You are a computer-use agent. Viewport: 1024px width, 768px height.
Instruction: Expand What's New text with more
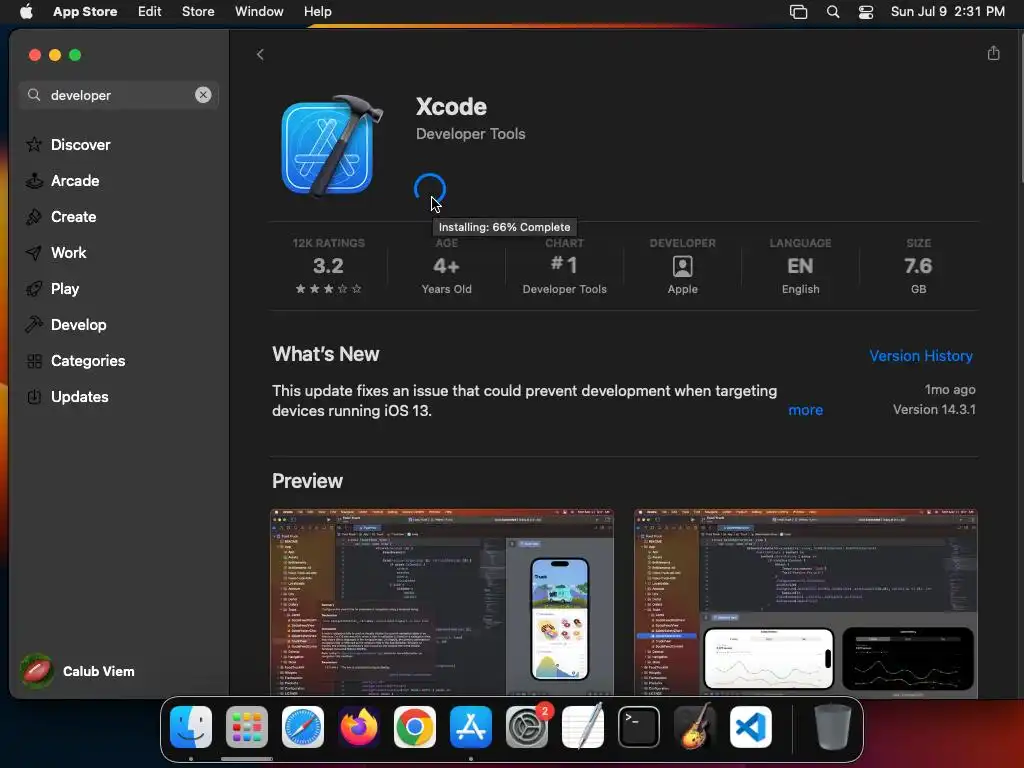pos(805,410)
